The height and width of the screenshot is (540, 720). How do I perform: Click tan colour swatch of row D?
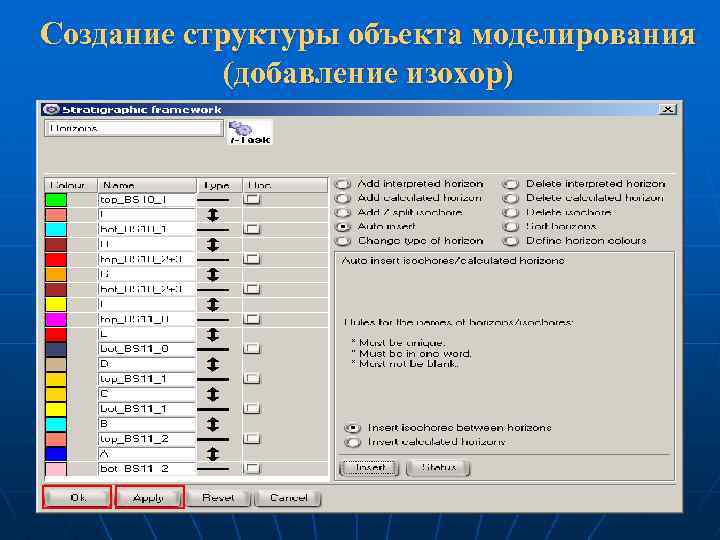pos(56,364)
